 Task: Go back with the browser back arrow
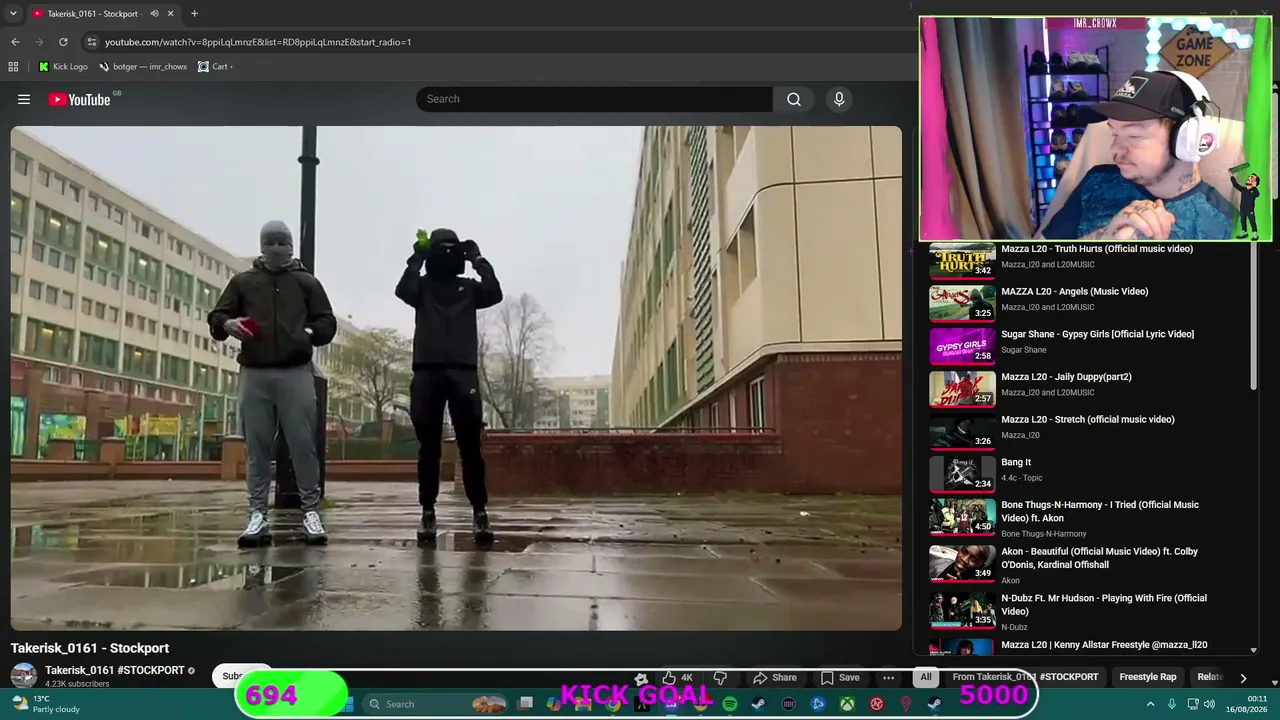[x=15, y=42]
